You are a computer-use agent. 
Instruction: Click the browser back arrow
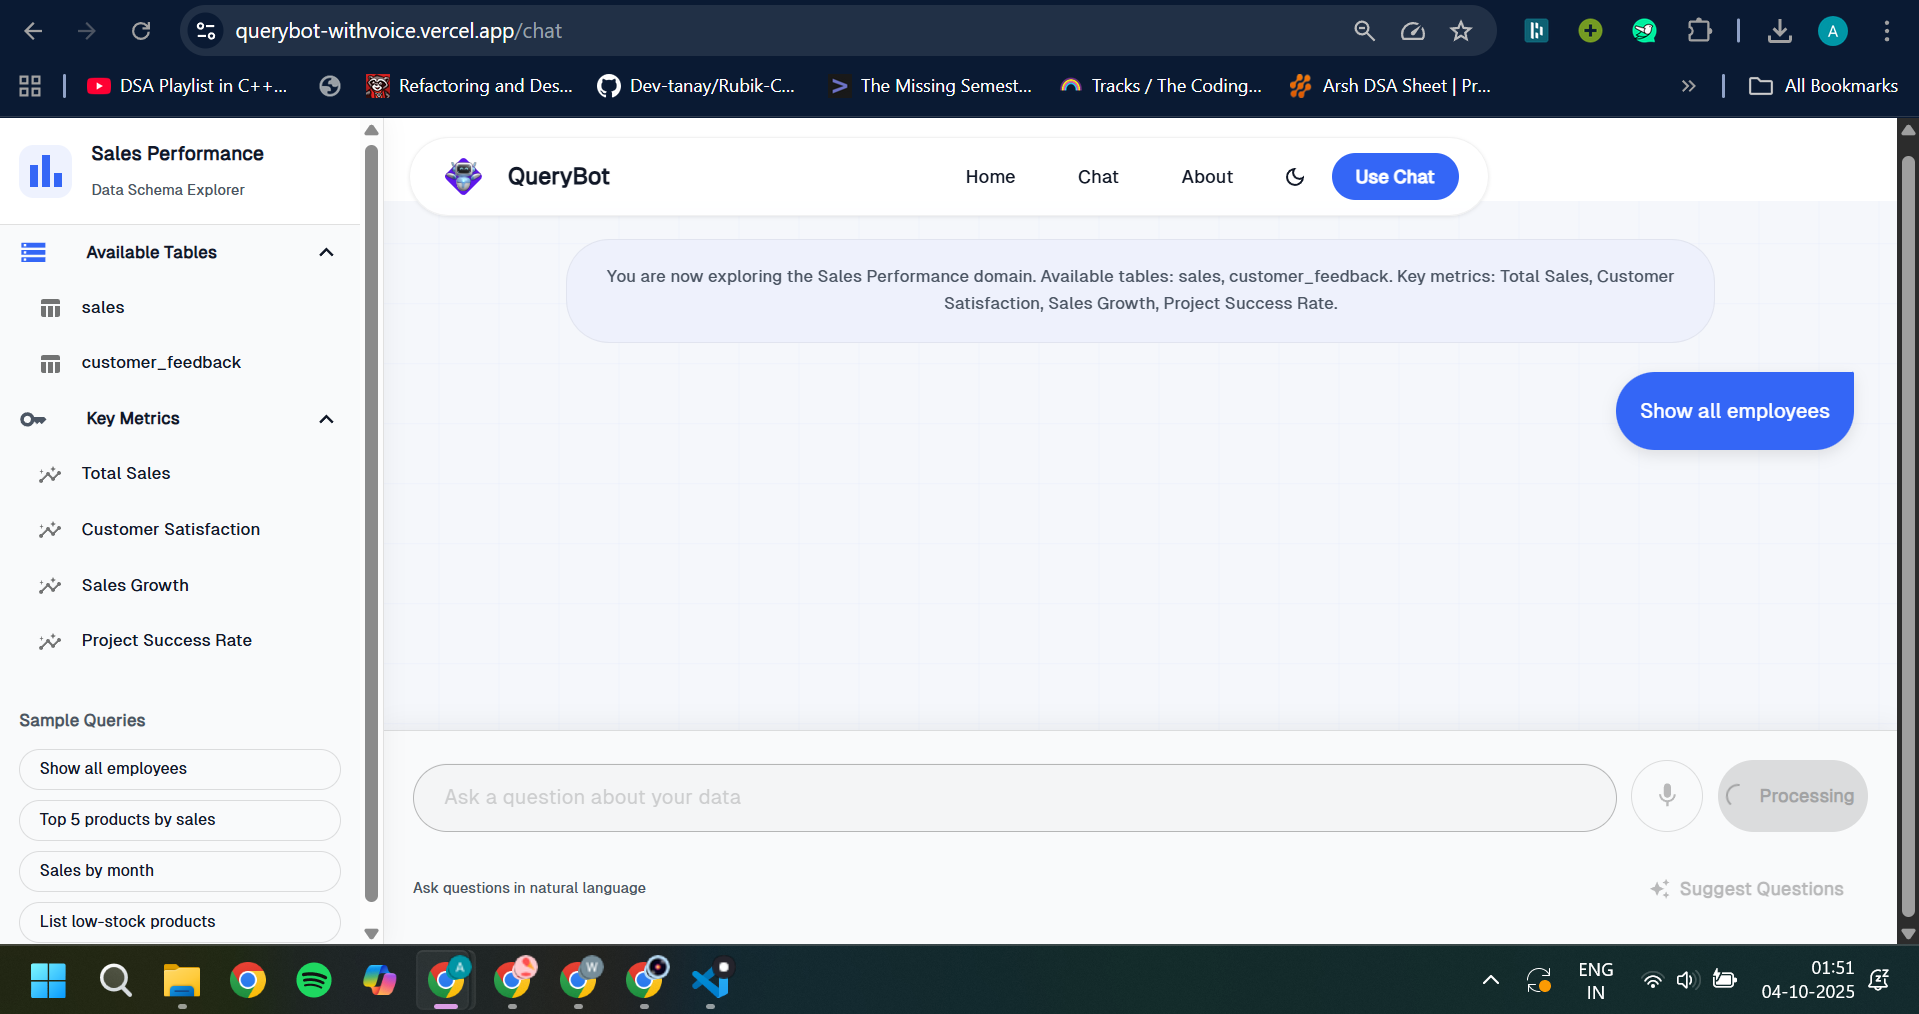coord(33,31)
